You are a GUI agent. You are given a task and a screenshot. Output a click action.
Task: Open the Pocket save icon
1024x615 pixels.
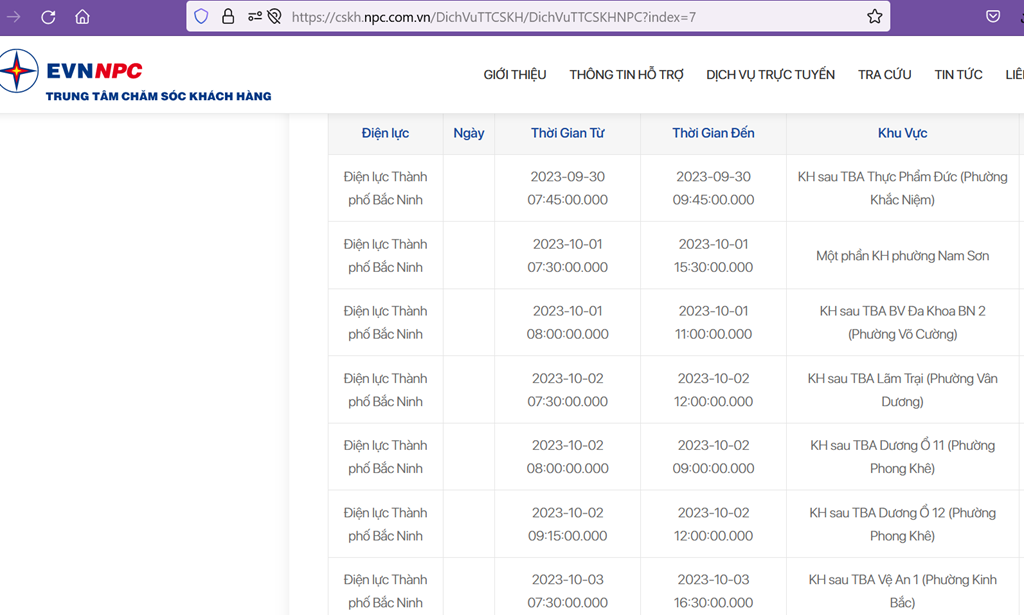993,16
